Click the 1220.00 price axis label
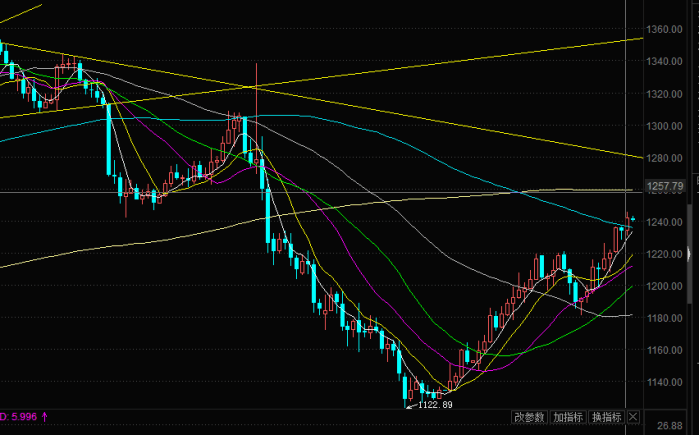This screenshot has height=435, width=699. (664, 254)
